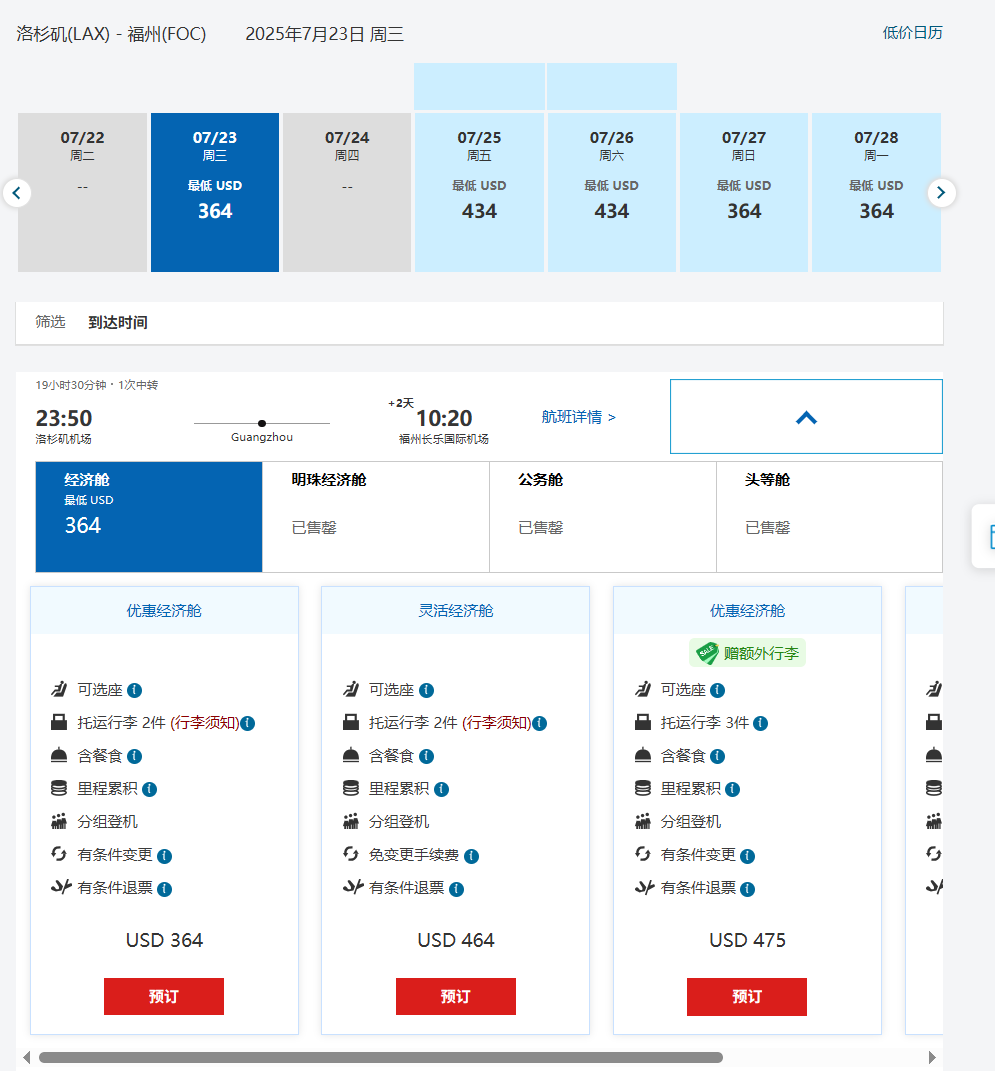Click the 赠额外行李 sale badge
995x1071 pixels.
[747, 653]
